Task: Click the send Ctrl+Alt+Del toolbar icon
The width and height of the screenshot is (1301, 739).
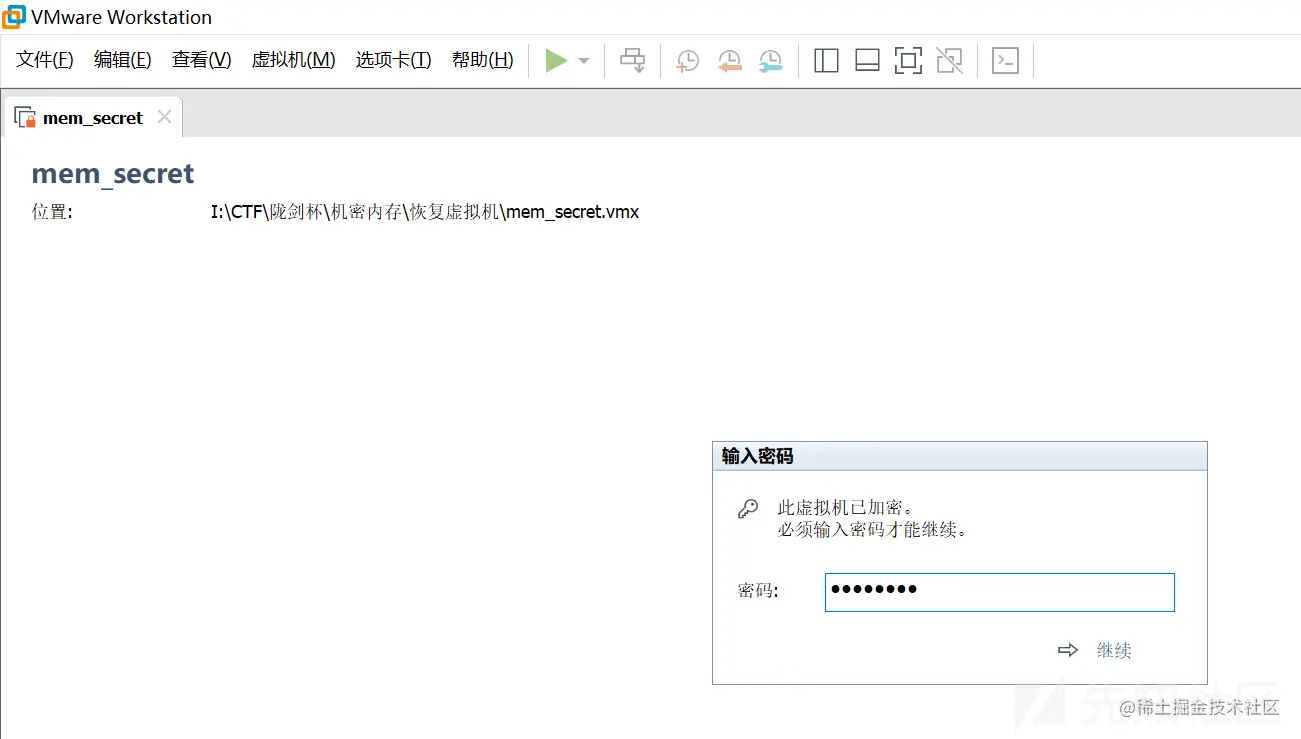Action: [633, 61]
